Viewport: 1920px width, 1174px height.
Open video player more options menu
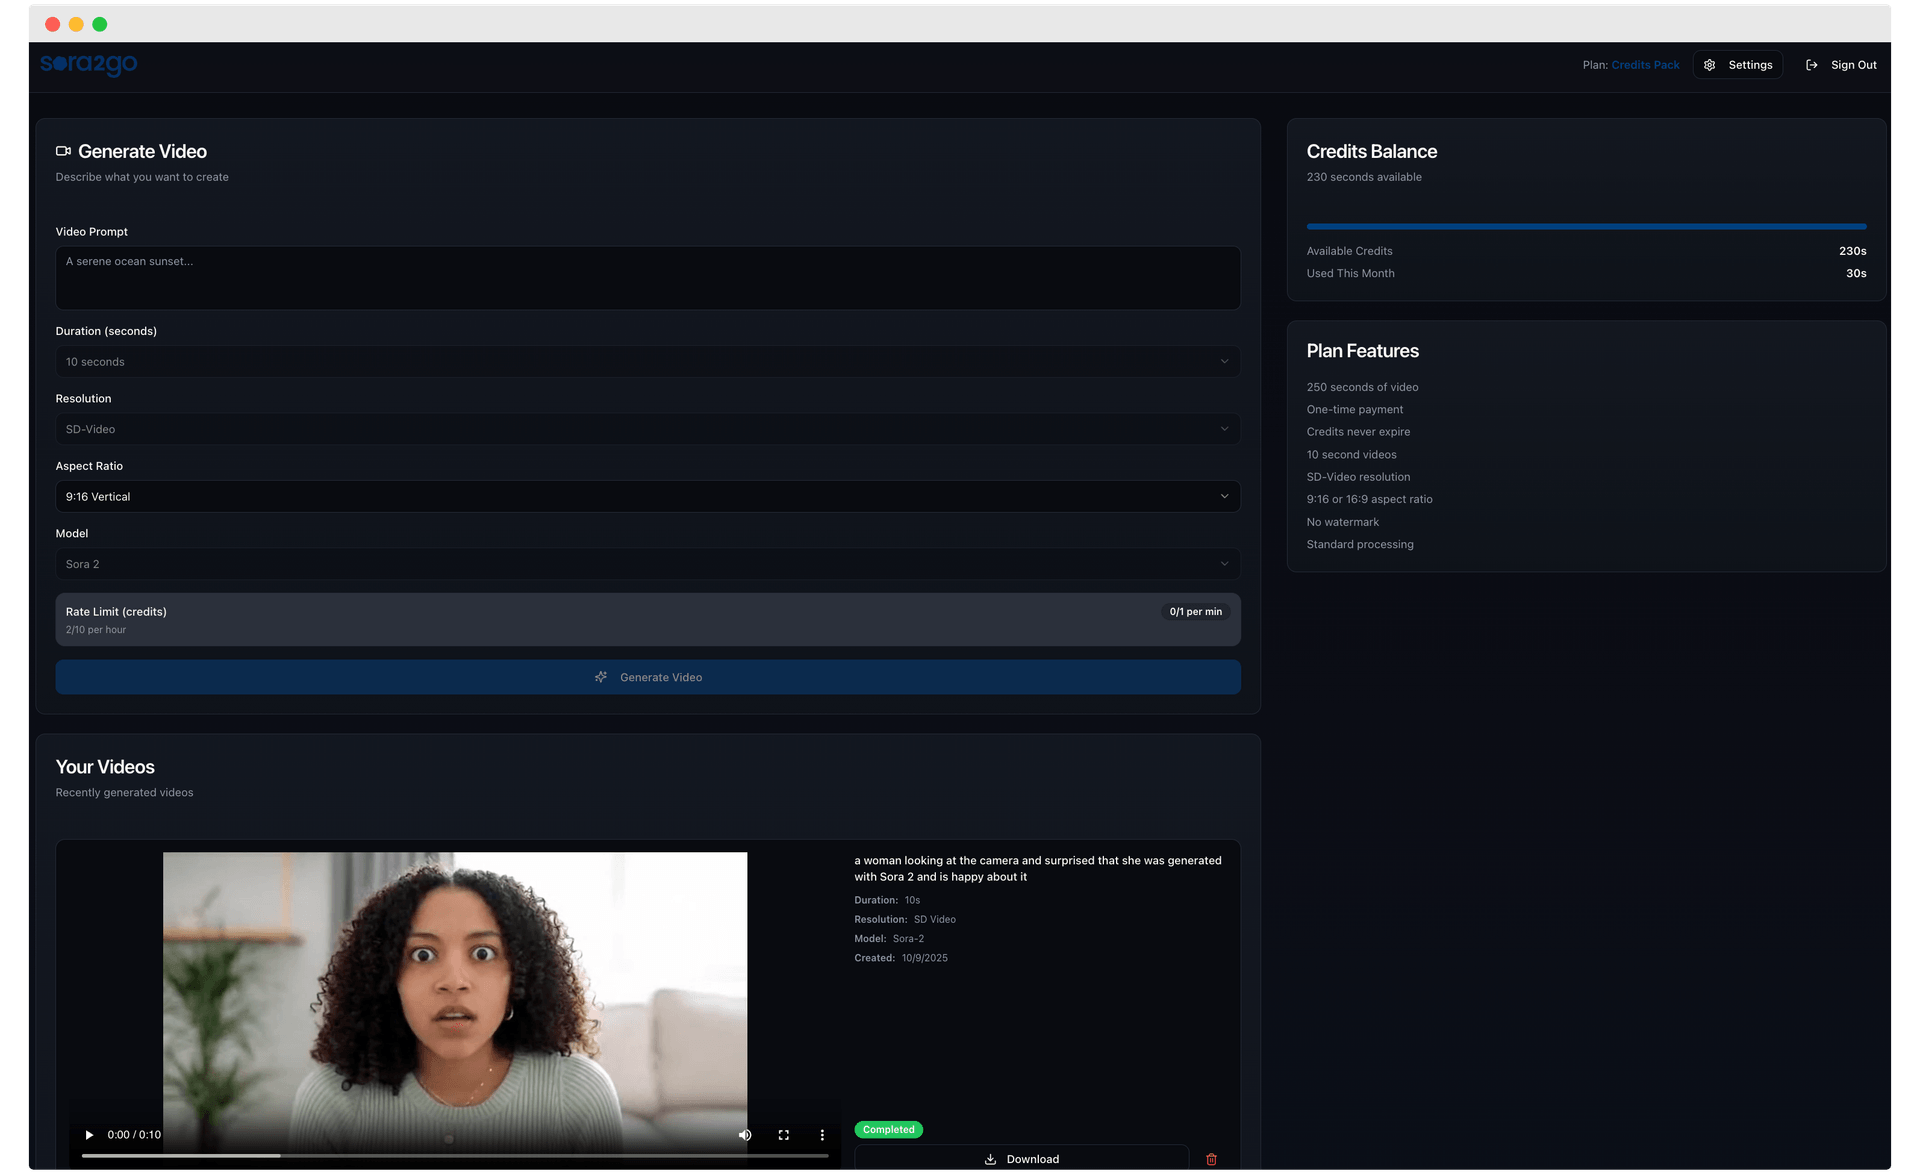(x=822, y=1135)
